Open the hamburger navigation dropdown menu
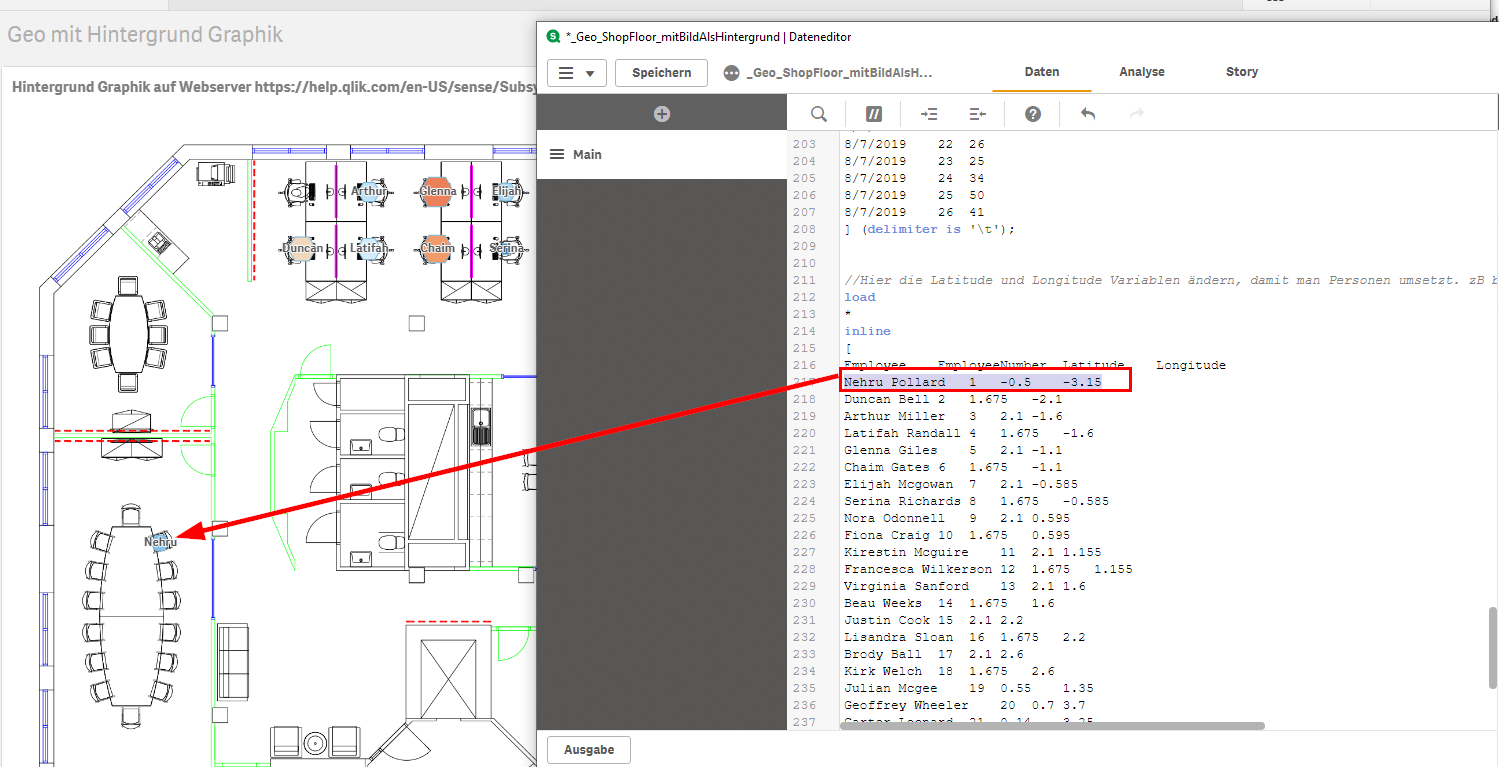1499x767 pixels. tap(577, 73)
